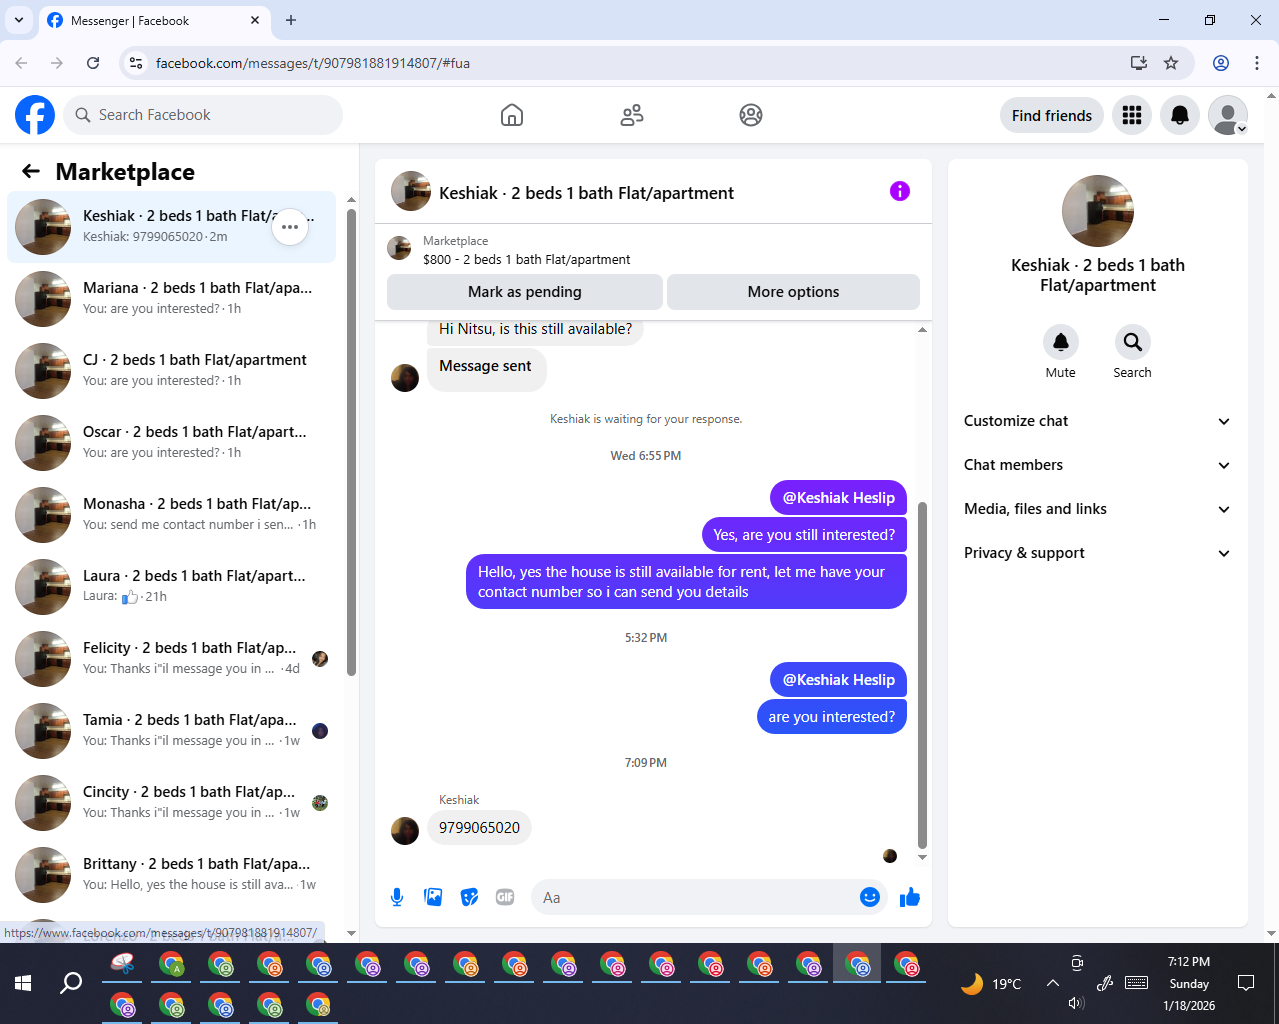
Task: Choose a GIF with the GIF icon
Action: coord(505,897)
